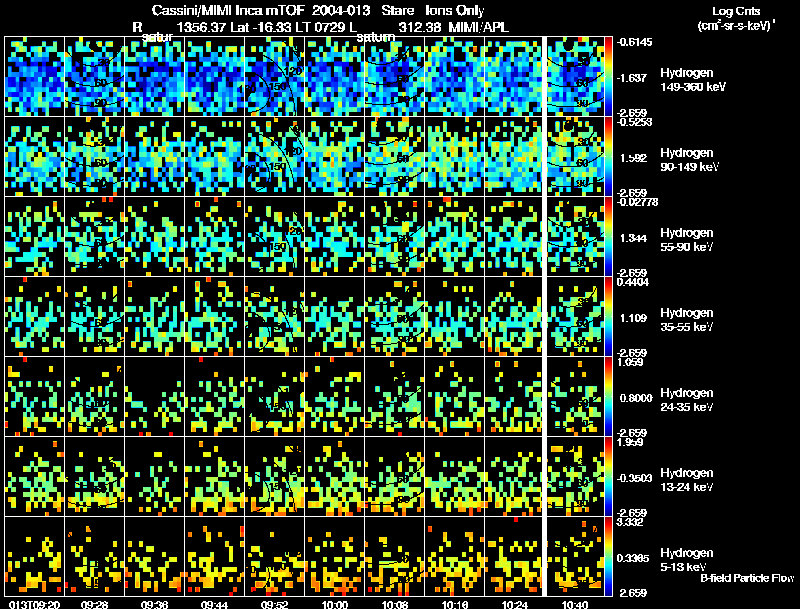Screen dimensions: 800x609
Task: Open the 13-24 keV image at 10:40
Action: click(x=575, y=476)
